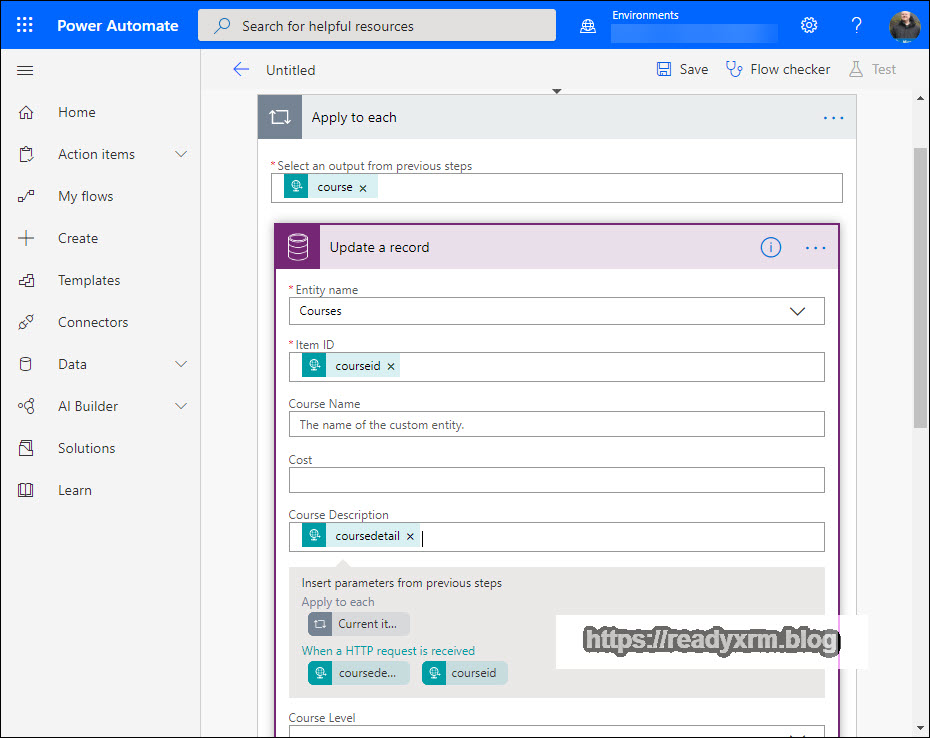
Task: Save the flow
Action: 682,69
